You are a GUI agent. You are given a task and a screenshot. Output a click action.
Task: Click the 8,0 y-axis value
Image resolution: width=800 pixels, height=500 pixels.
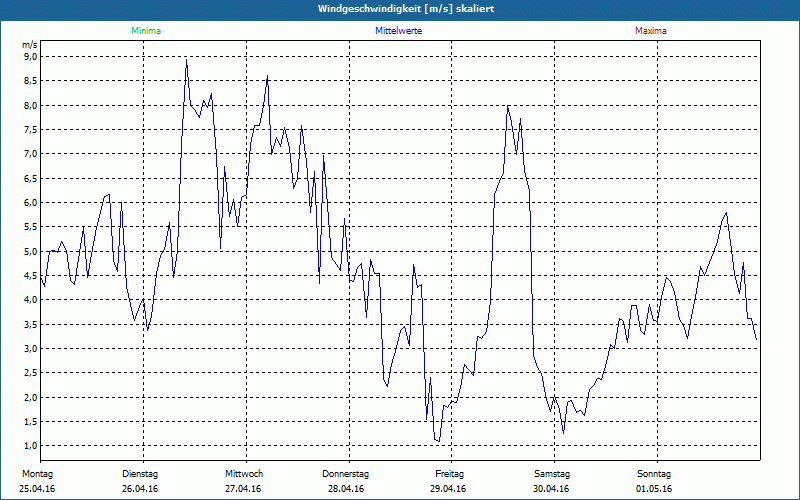pyautogui.click(x=31, y=105)
